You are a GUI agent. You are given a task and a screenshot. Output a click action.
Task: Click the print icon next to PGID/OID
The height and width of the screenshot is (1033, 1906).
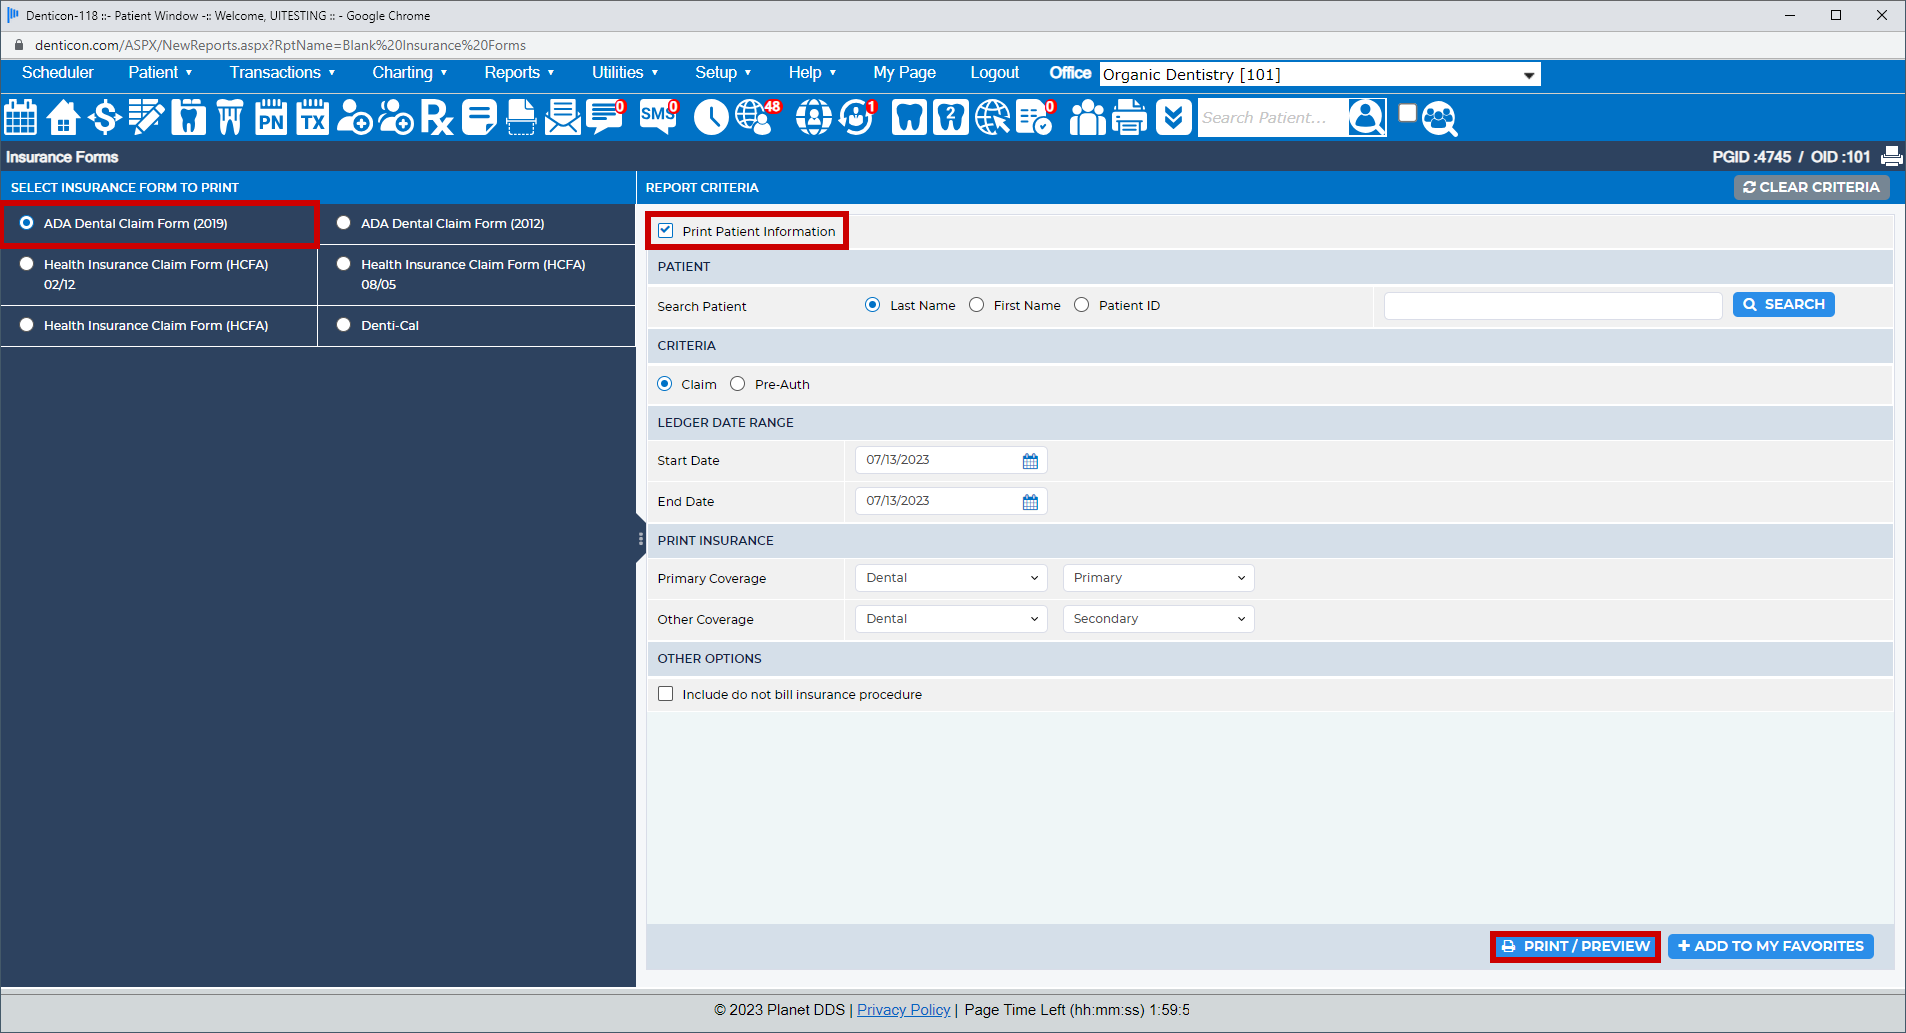pos(1891,156)
